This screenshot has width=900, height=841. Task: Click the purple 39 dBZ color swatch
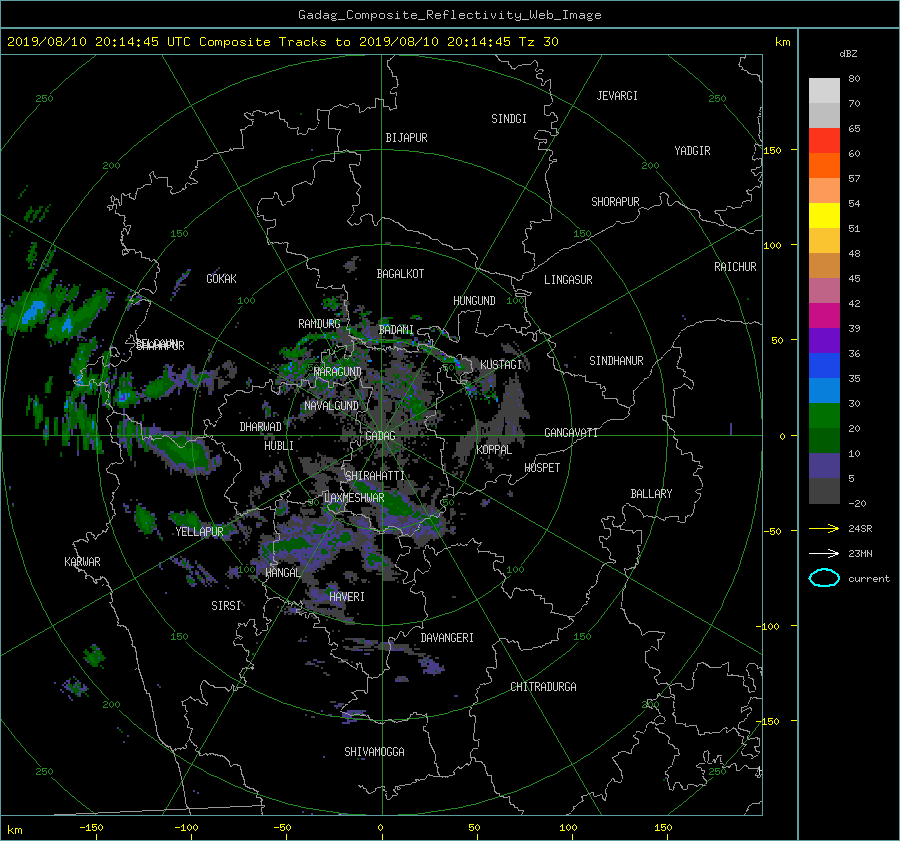pyautogui.click(x=824, y=340)
